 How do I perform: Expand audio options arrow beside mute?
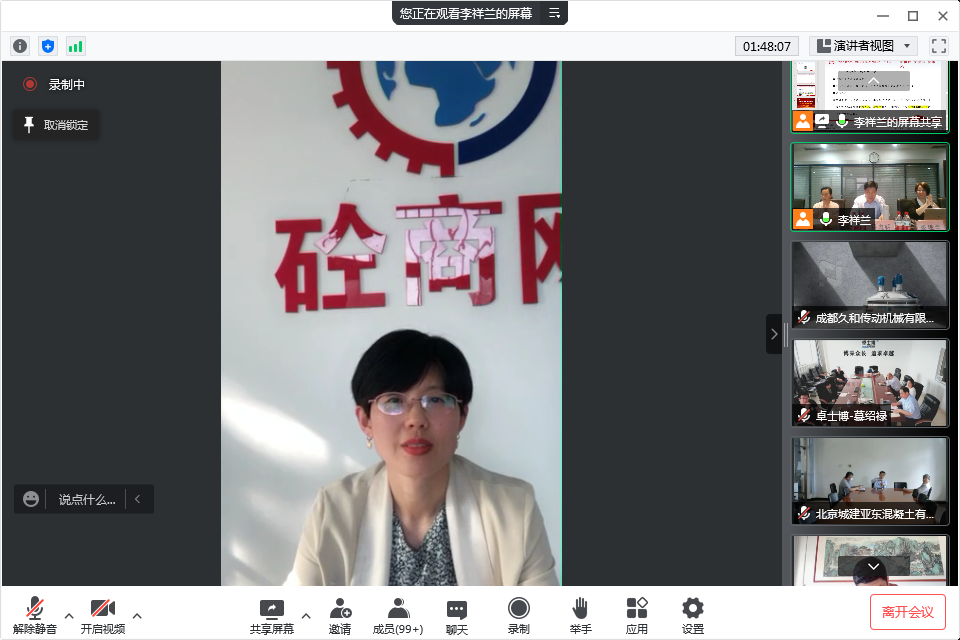(69, 615)
